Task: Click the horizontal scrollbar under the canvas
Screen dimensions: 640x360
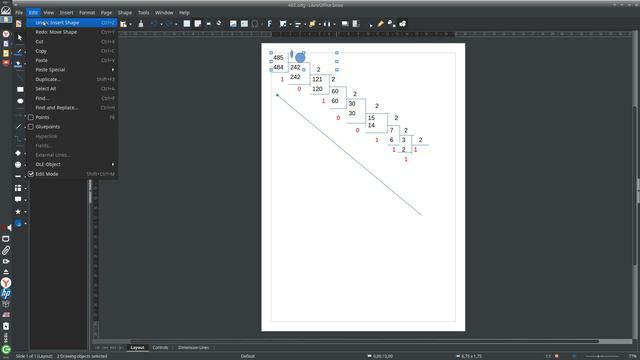Action: [x=364, y=341]
